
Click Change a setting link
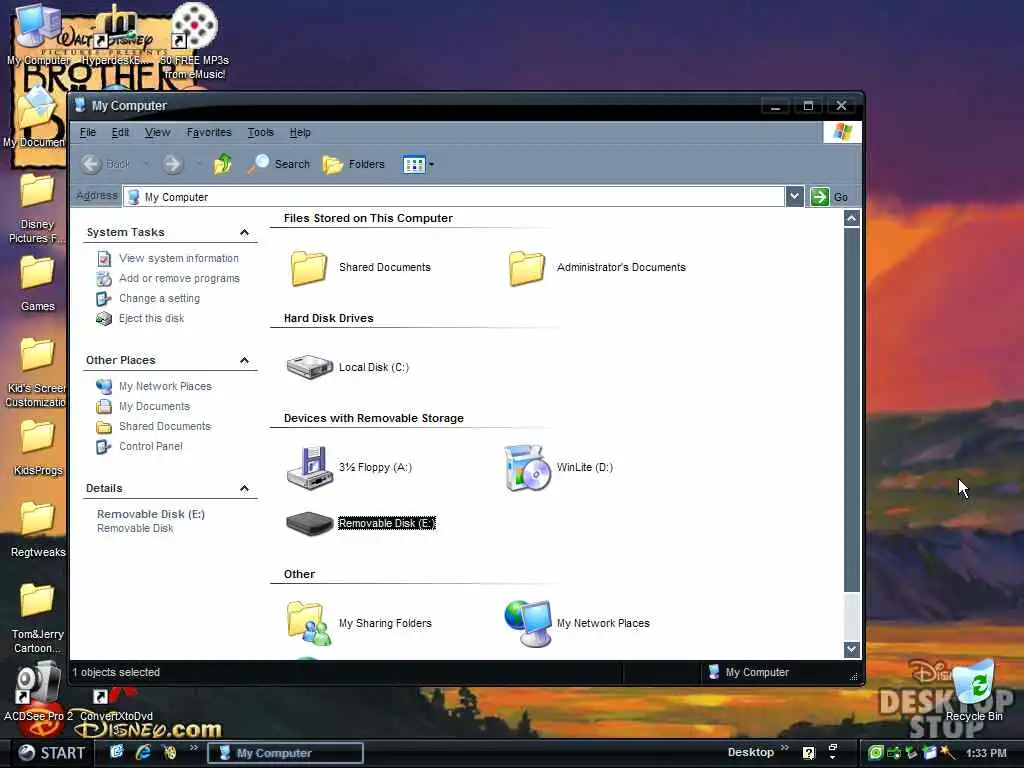pyautogui.click(x=159, y=298)
